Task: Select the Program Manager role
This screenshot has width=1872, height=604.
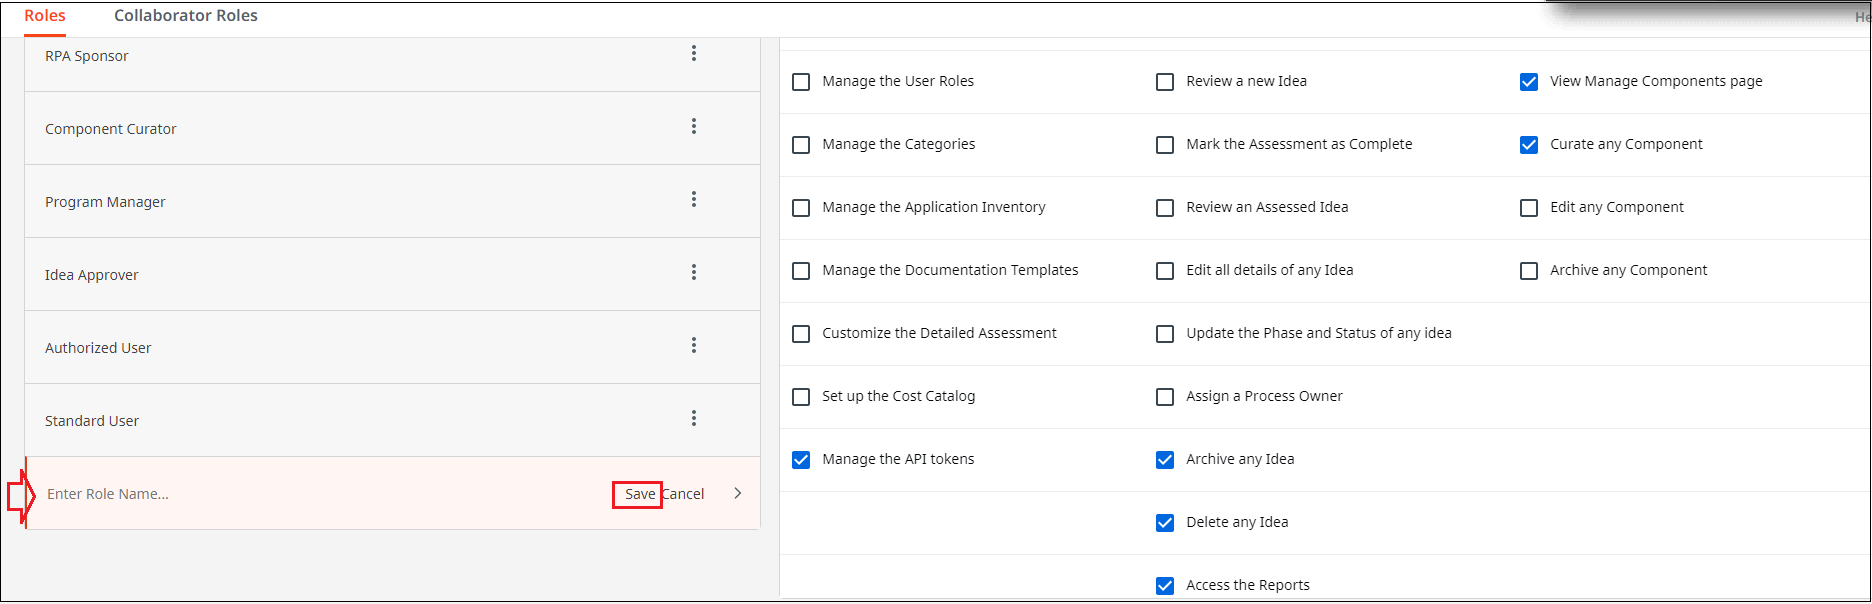Action: click(x=392, y=201)
